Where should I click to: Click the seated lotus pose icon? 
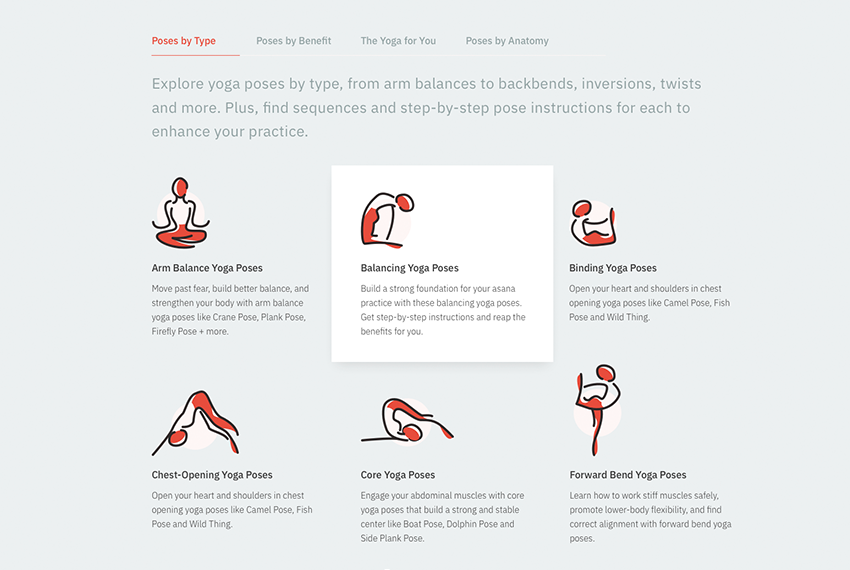coord(181,213)
